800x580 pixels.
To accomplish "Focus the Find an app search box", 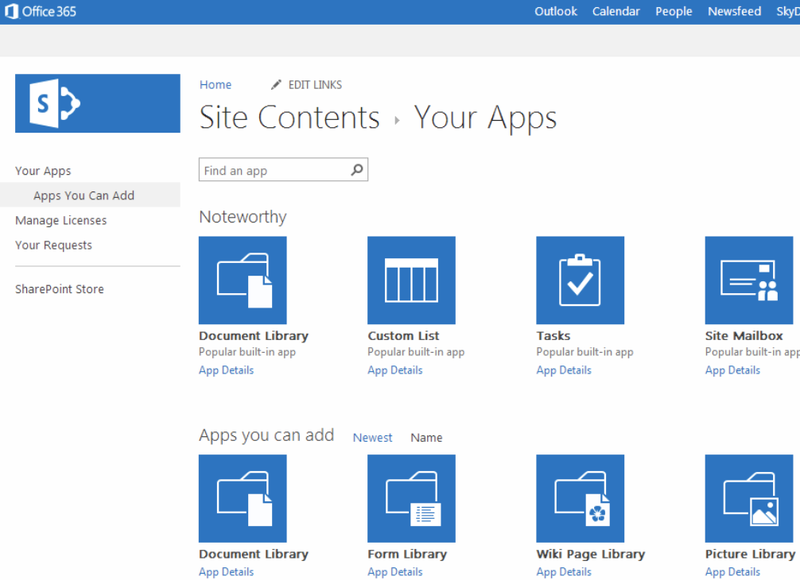I will click(283, 169).
